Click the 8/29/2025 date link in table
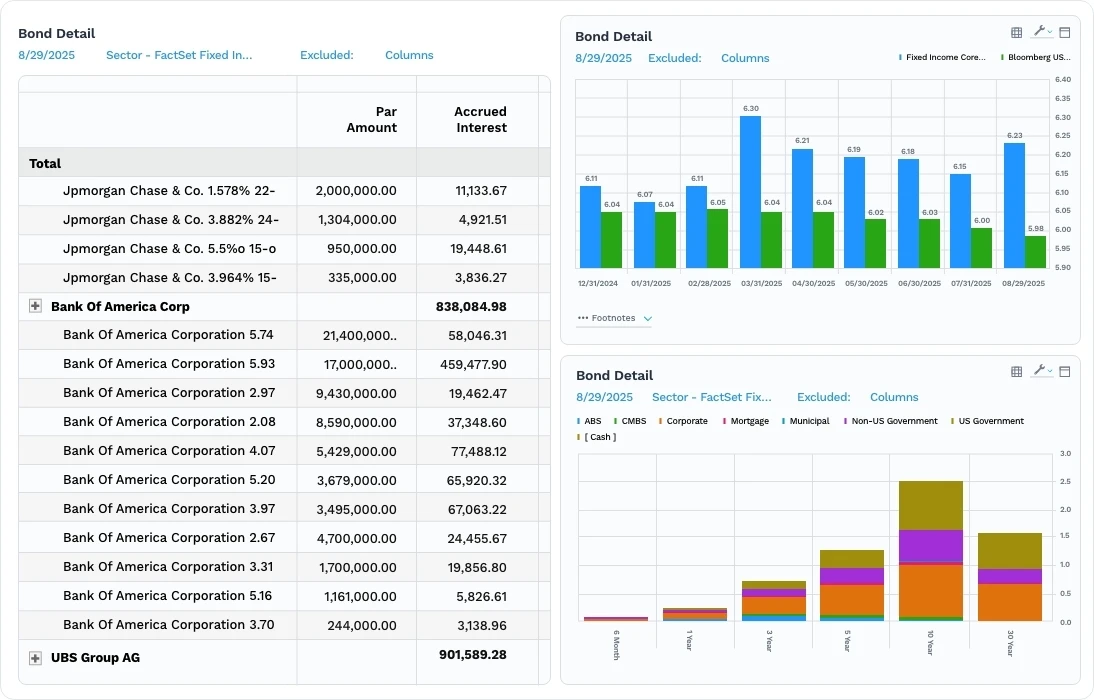Screen dimensions: 1094x700 pyautogui.click(x=45, y=55)
